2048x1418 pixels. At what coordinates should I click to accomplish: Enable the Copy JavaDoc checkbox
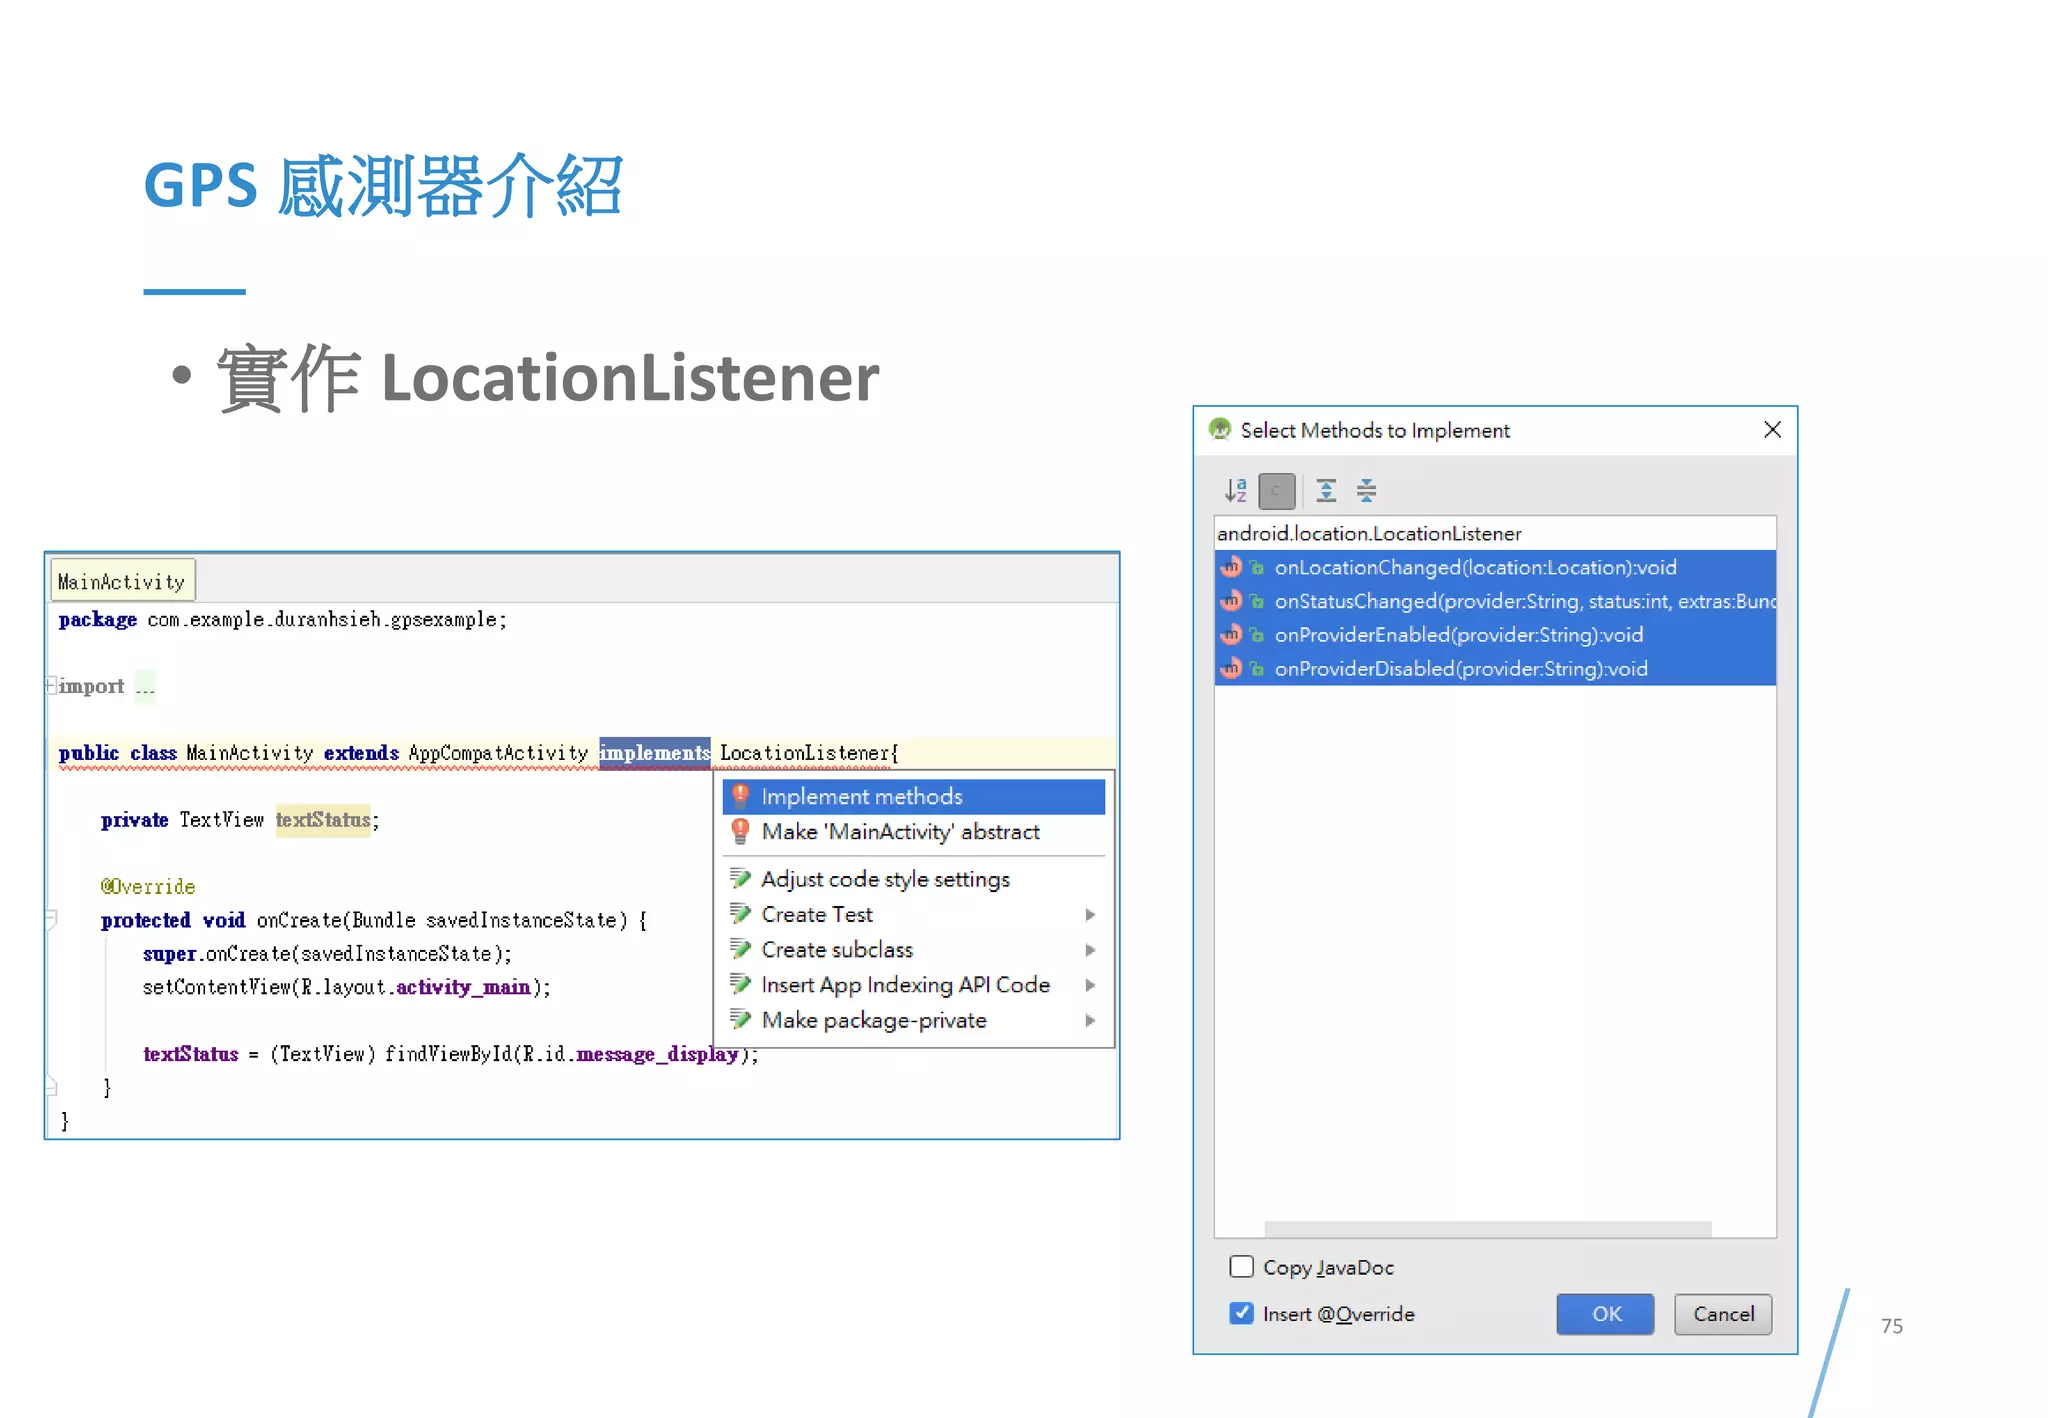click(1241, 1267)
